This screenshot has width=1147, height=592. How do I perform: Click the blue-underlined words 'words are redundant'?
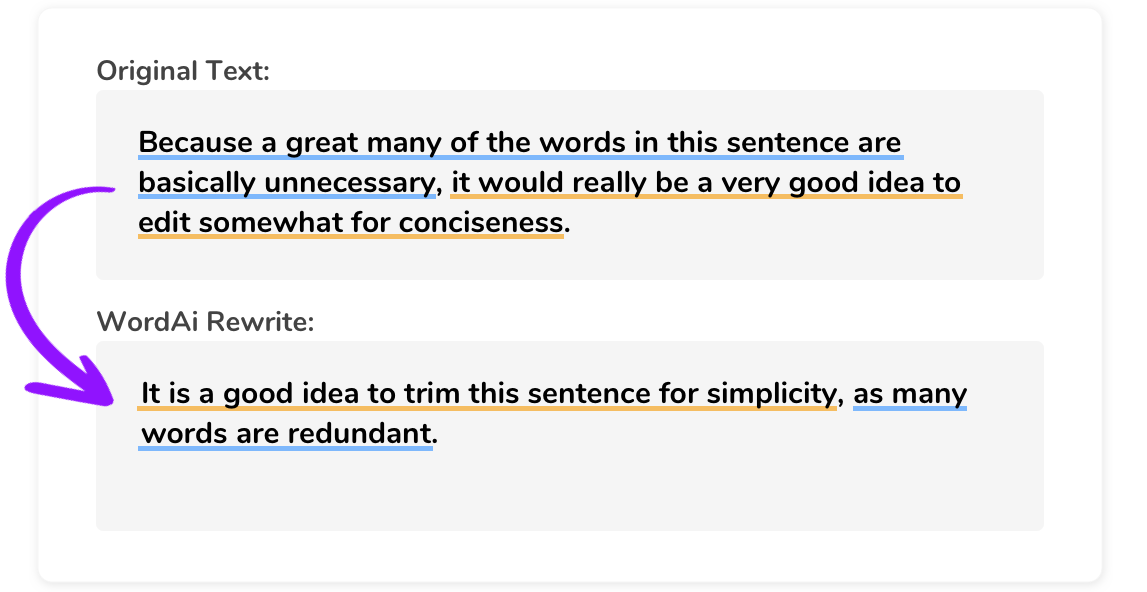coord(286,434)
